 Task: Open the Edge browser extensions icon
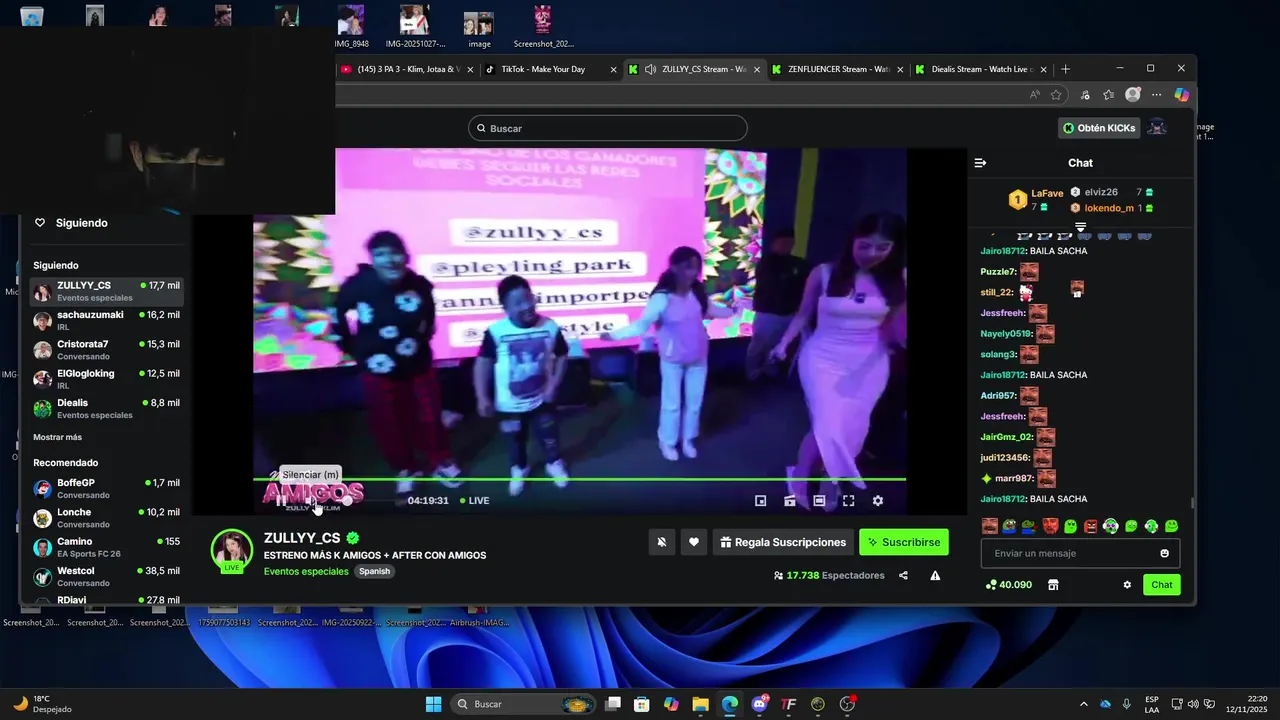(1085, 94)
